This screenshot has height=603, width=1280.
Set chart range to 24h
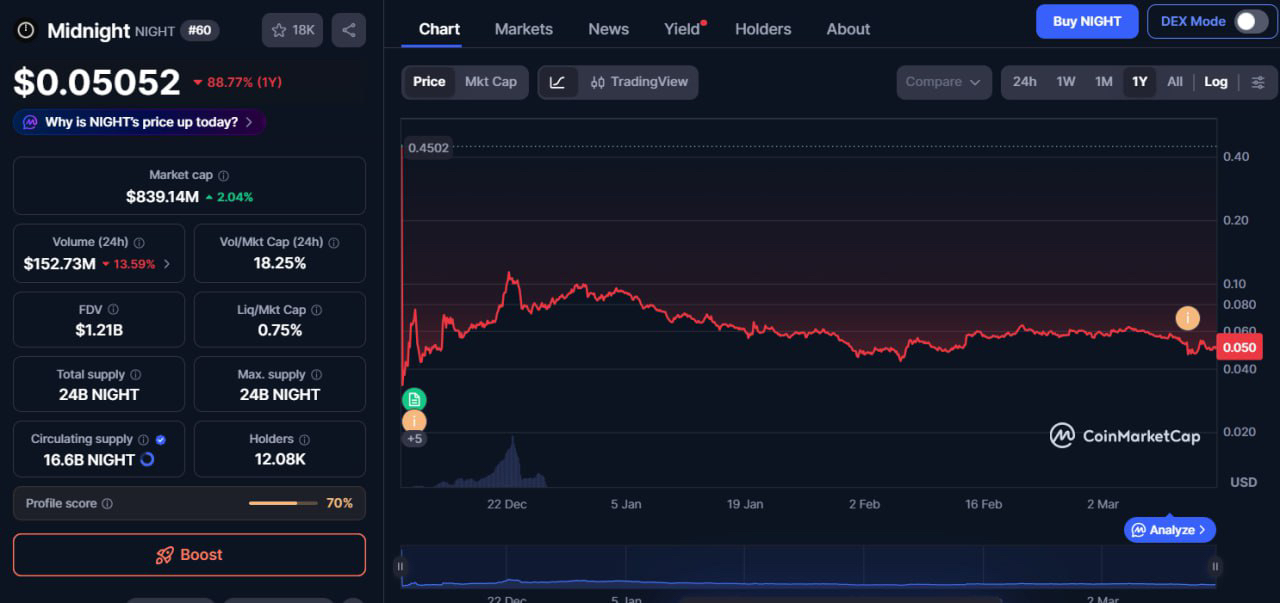pos(1025,82)
